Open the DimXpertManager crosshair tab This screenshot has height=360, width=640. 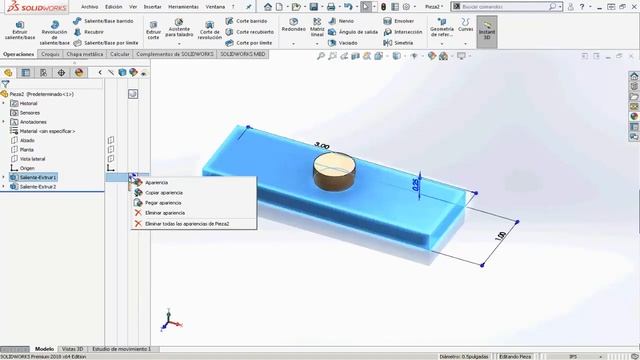pyautogui.click(x=61, y=73)
